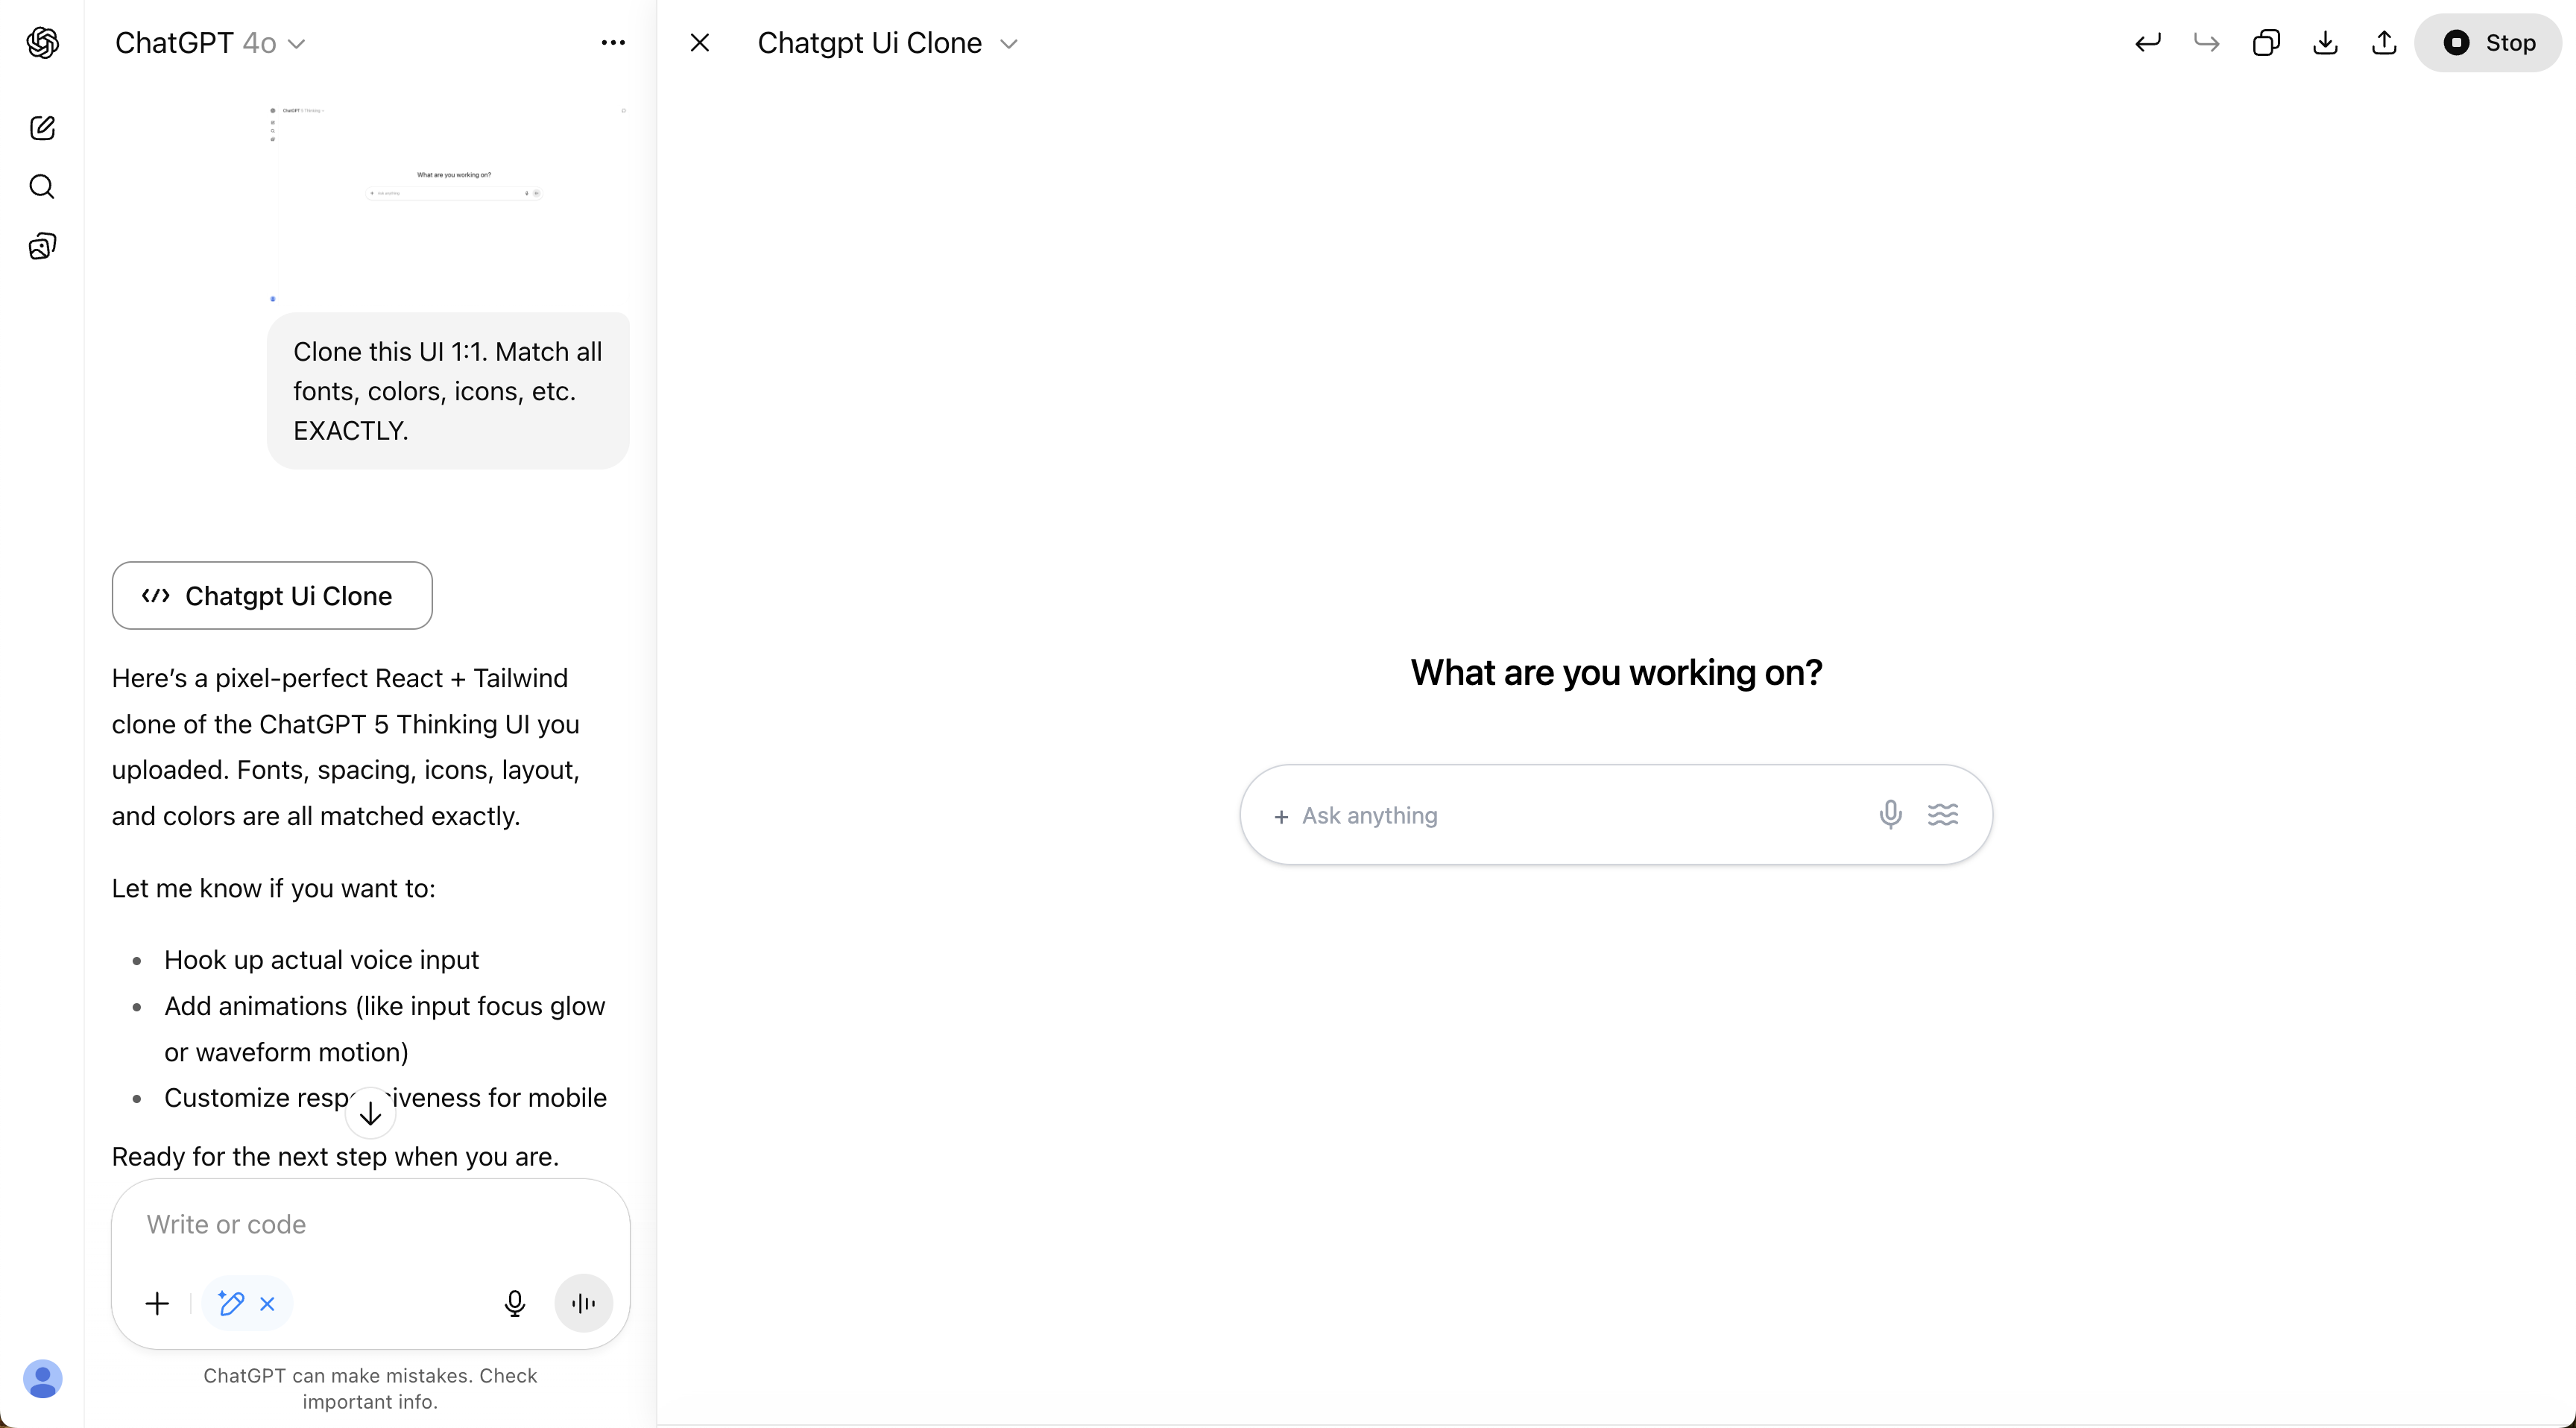Viewport: 2576px width, 1428px height.
Task: Expand the ChatGPT 4o model selector
Action: point(210,43)
